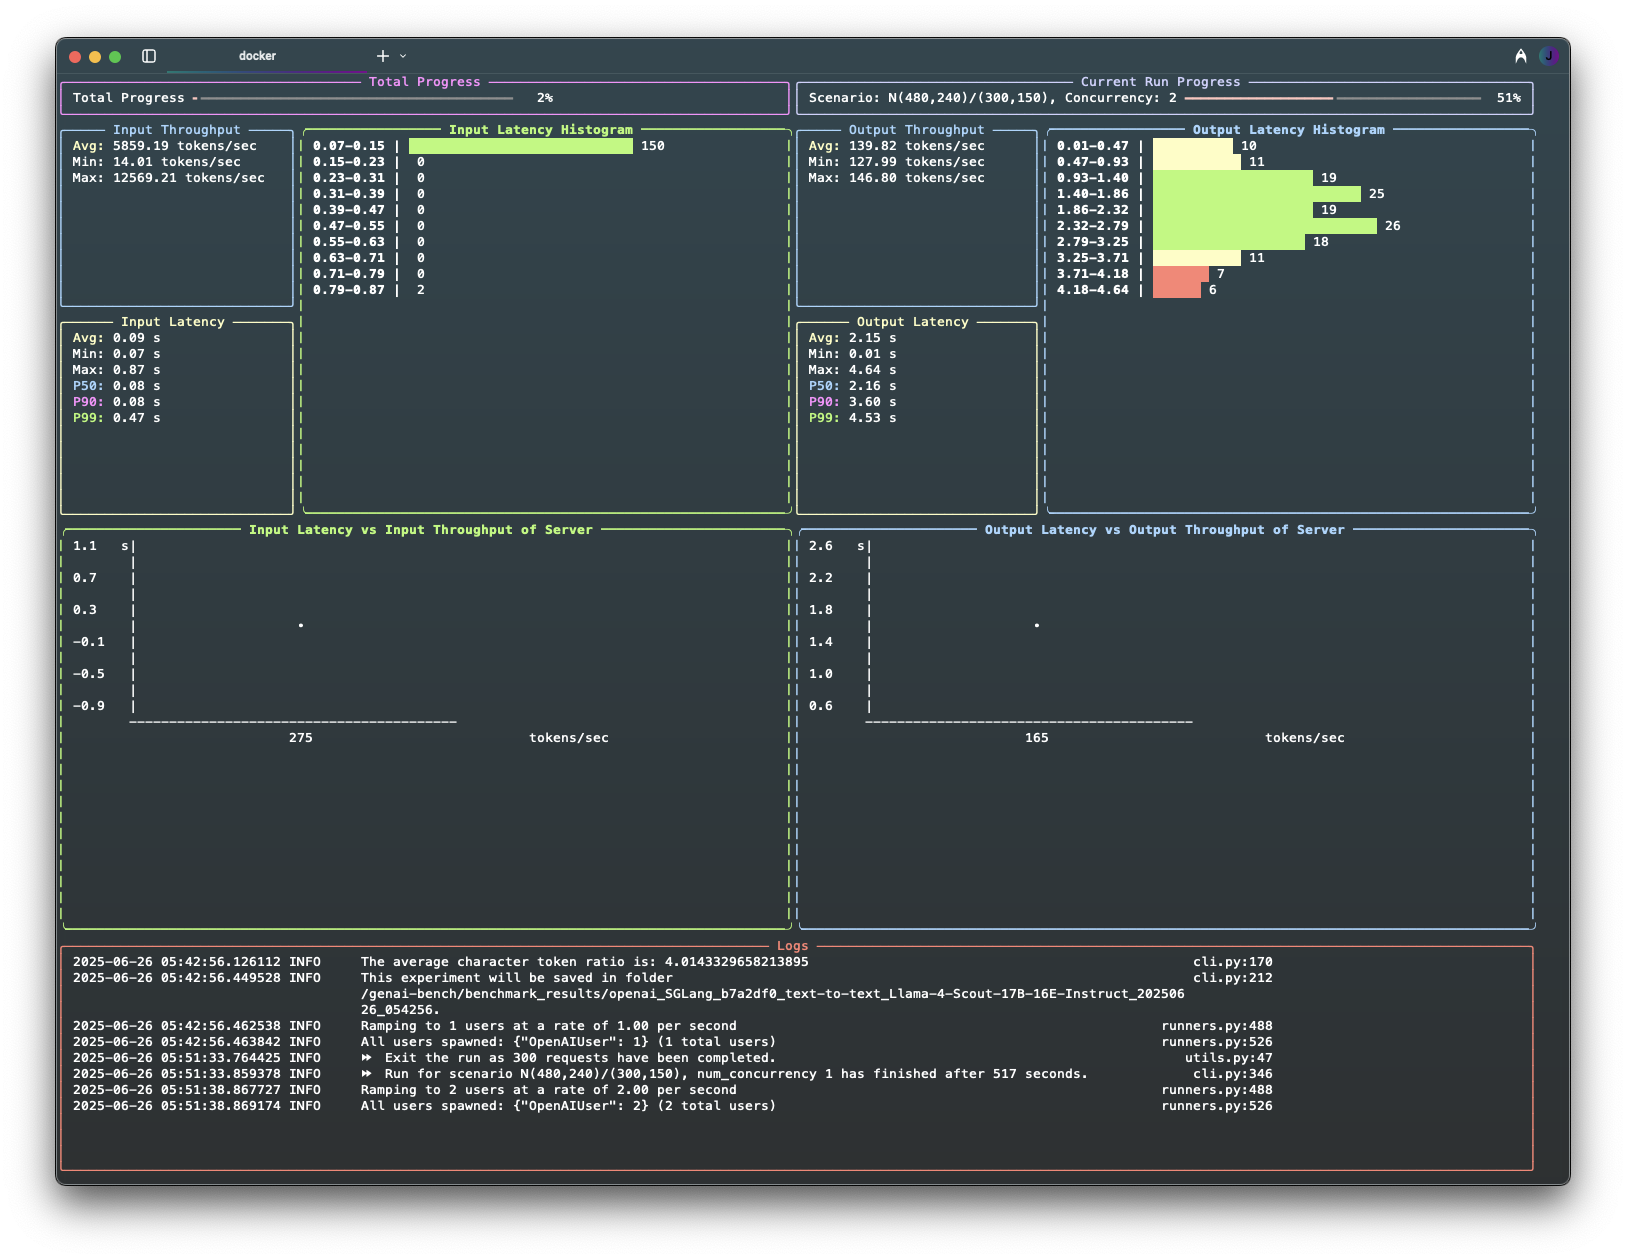Click the scatter point in Output Latency chart

(x=1036, y=626)
